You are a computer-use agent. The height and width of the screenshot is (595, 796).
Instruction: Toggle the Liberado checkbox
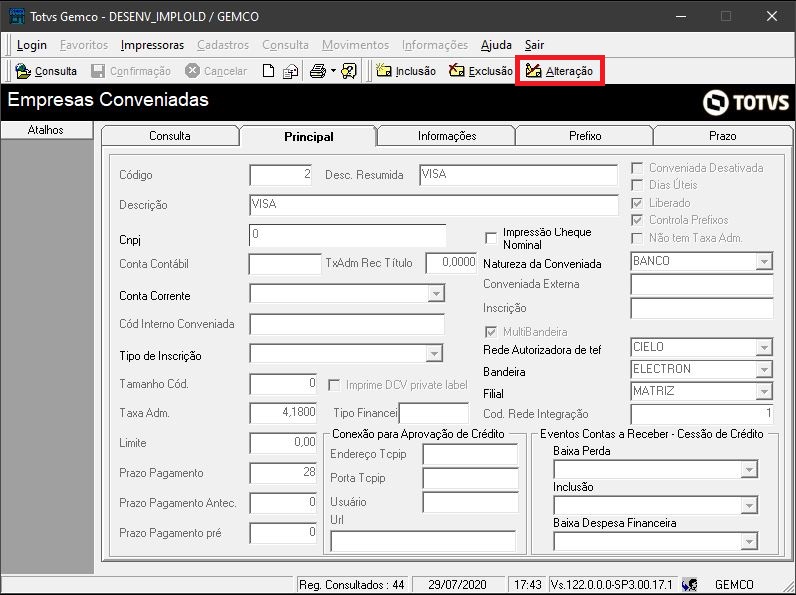(x=637, y=203)
